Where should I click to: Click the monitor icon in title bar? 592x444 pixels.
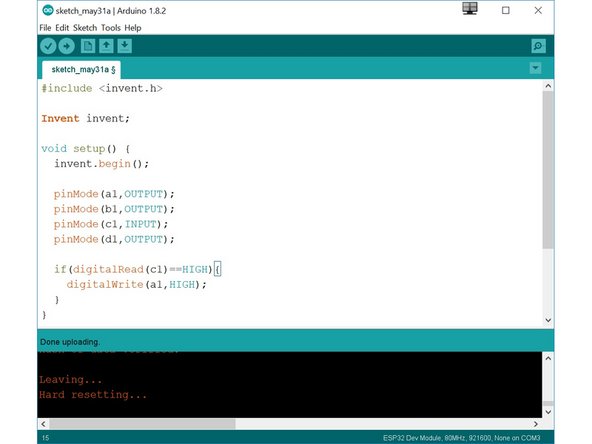pos(470,9)
